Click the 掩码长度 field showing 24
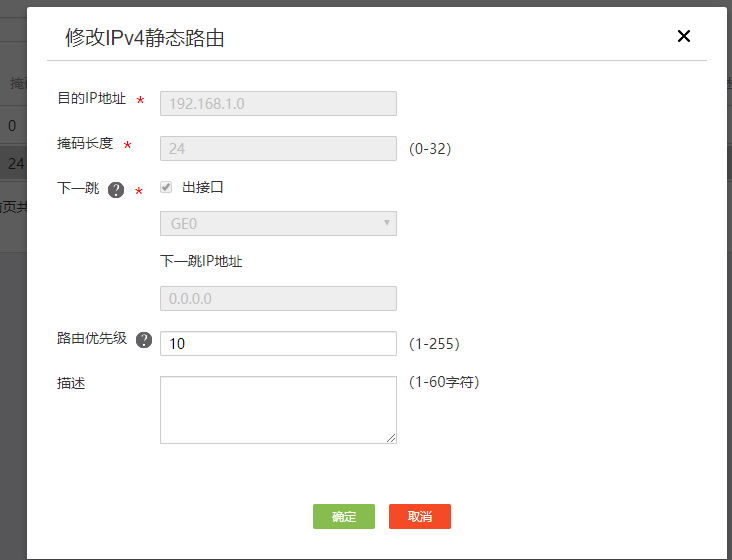The image size is (732, 560). click(278, 148)
